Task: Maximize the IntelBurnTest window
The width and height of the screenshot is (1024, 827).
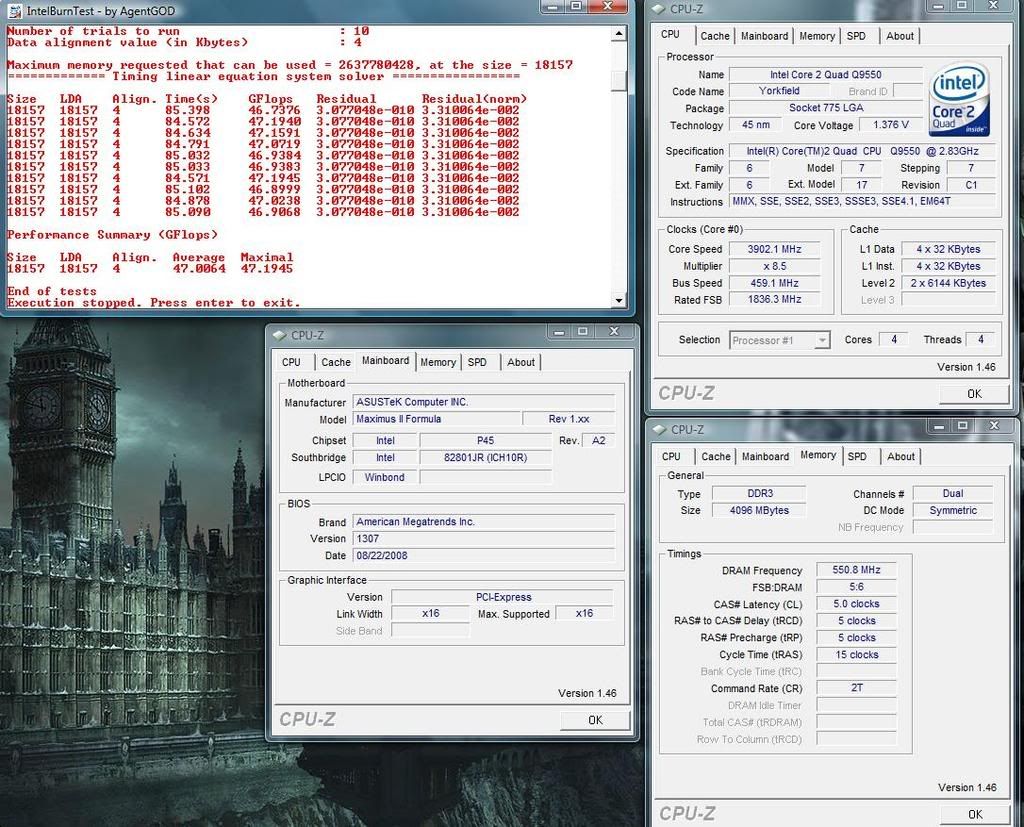Action: pos(576,7)
